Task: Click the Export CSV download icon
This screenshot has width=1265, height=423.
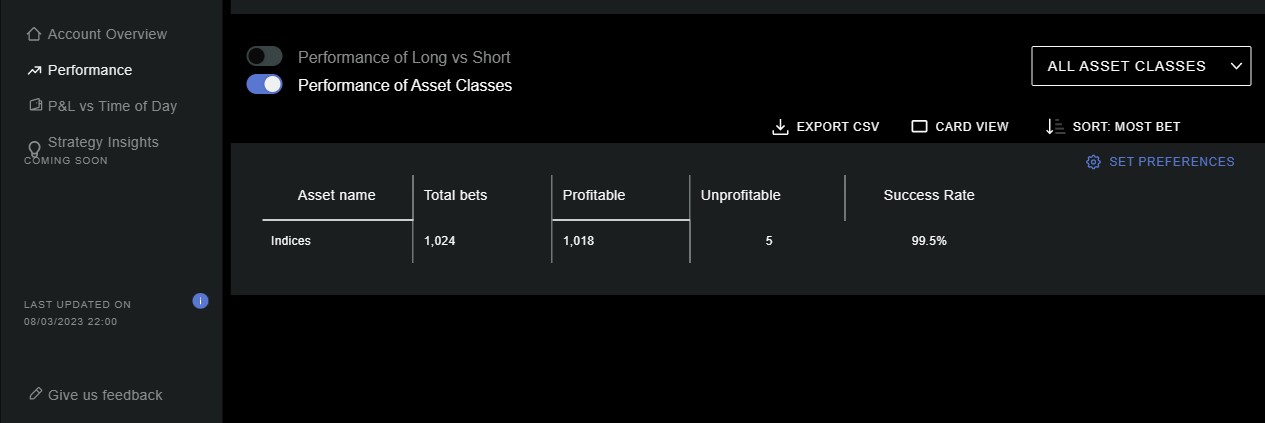Action: pos(781,127)
